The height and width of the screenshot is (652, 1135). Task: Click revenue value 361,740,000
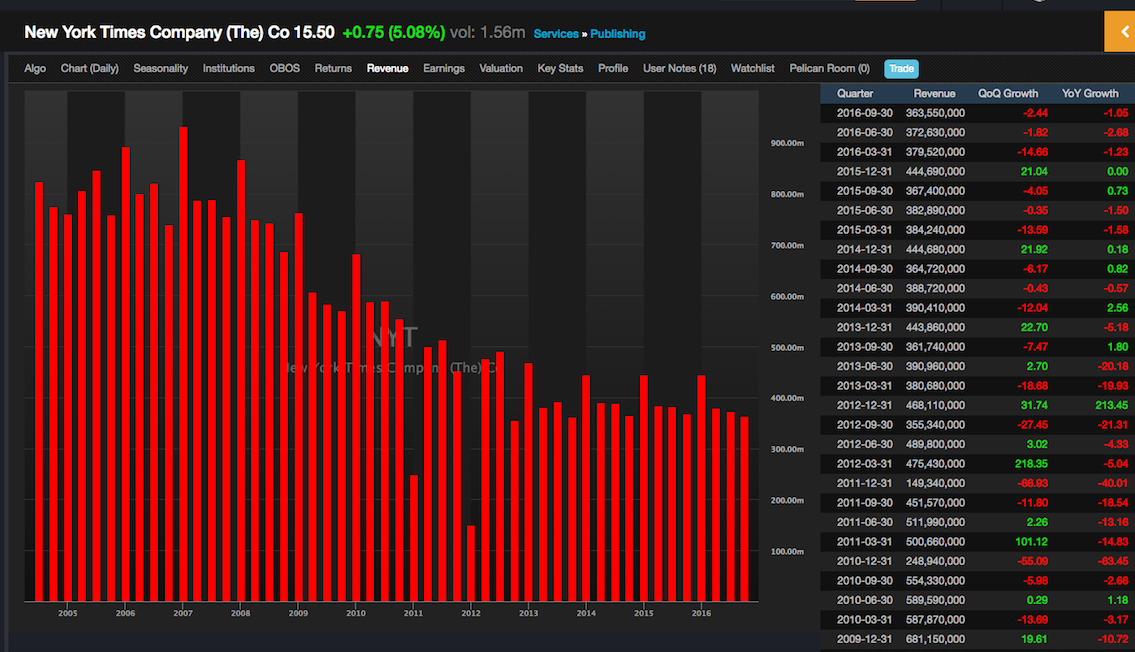pyautogui.click(x=935, y=347)
